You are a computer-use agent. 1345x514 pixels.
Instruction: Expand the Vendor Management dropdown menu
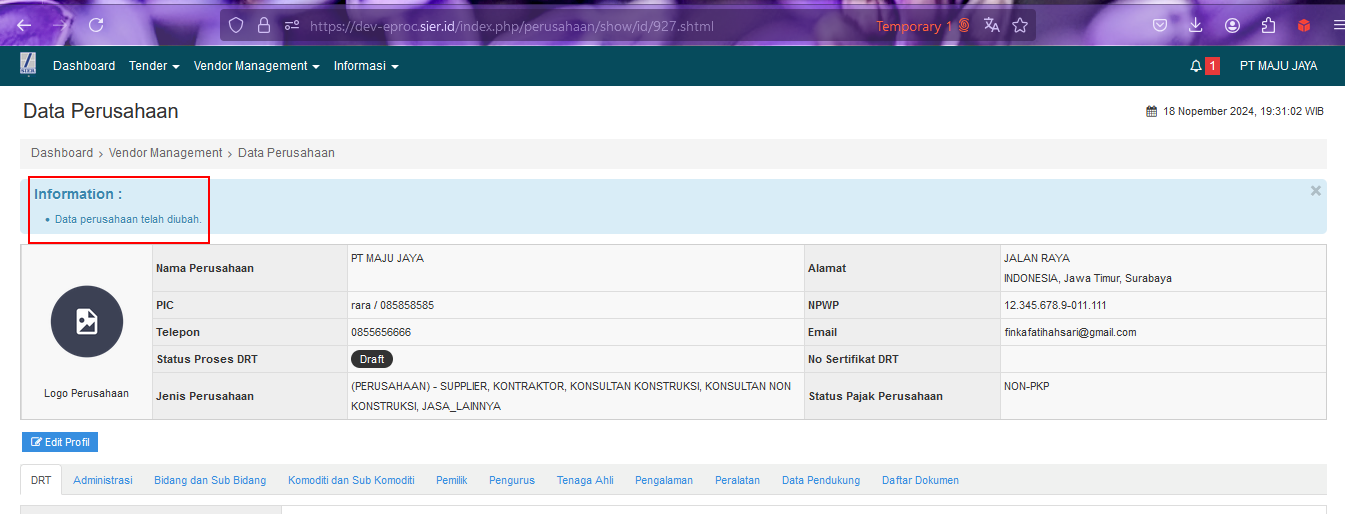pos(256,66)
